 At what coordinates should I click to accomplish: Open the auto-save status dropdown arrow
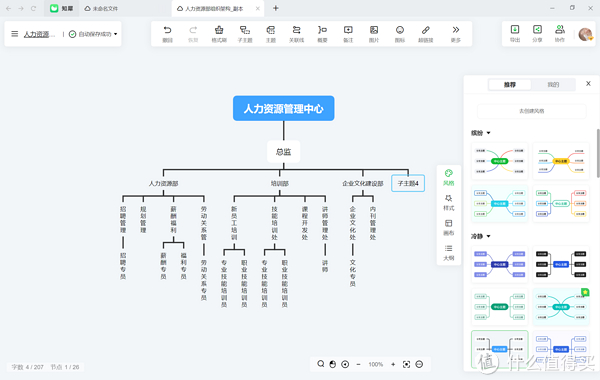116,34
